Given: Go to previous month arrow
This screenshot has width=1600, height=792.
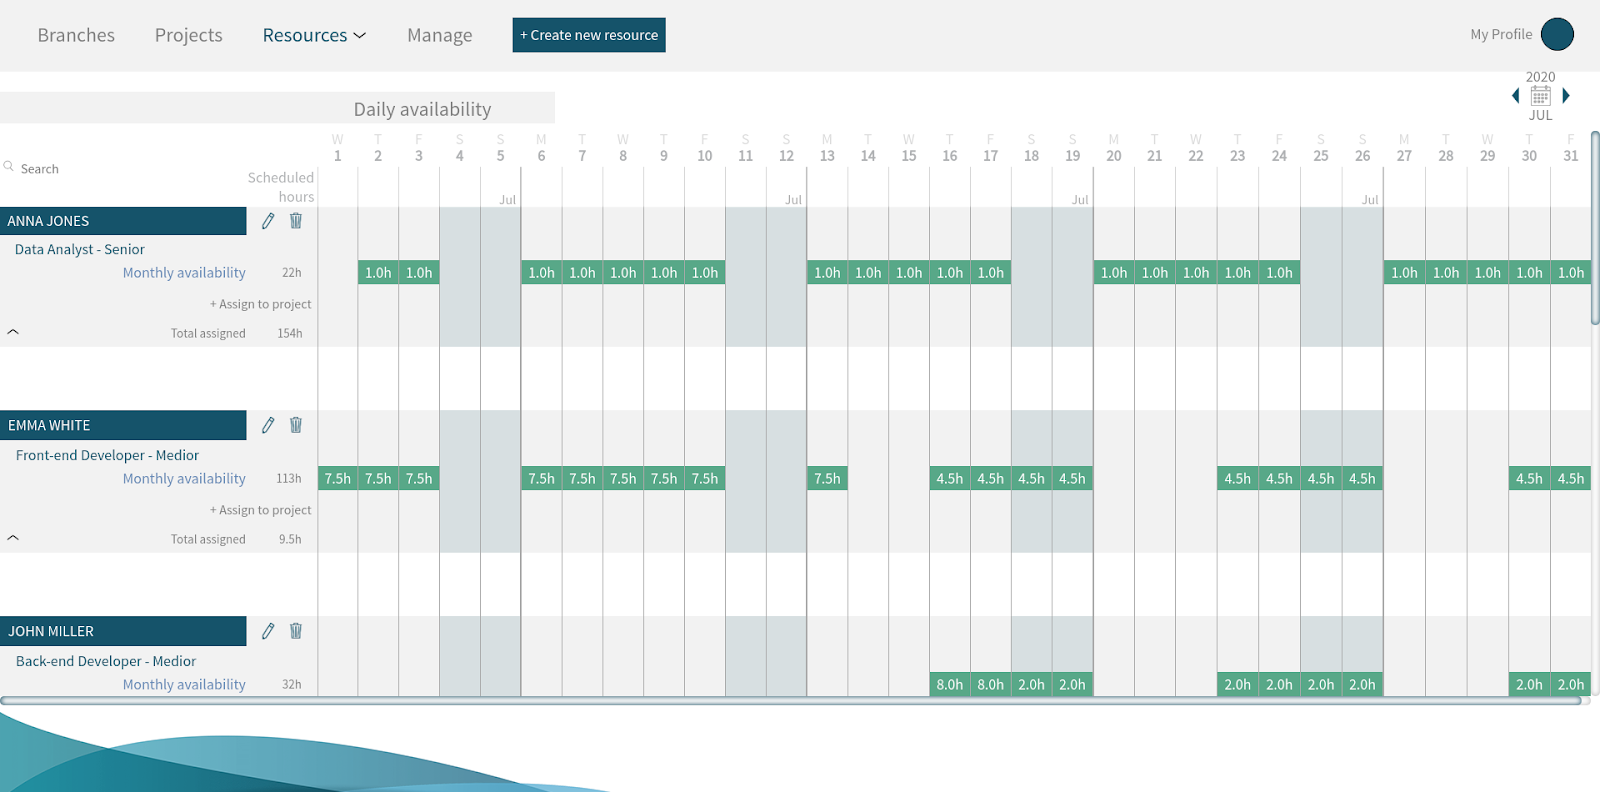Looking at the screenshot, I should 1516,96.
